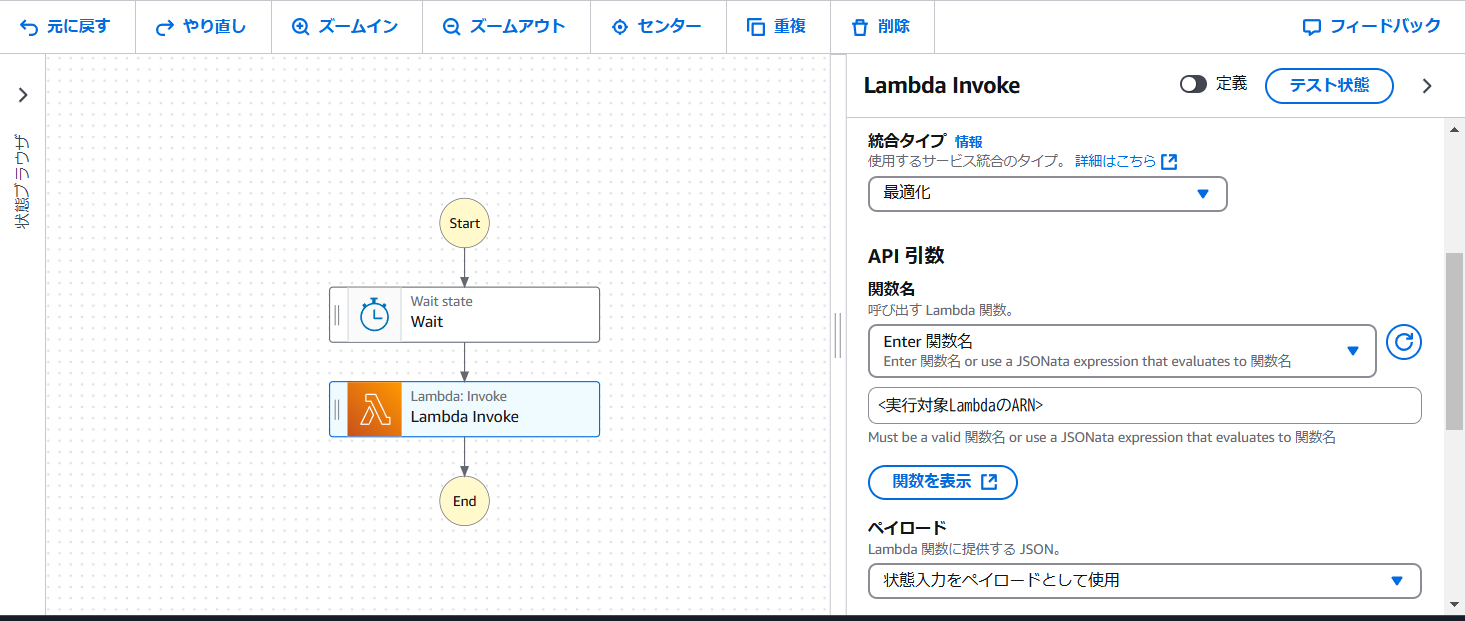
Task: Click the panel resize divider handle
Action: click(838, 335)
